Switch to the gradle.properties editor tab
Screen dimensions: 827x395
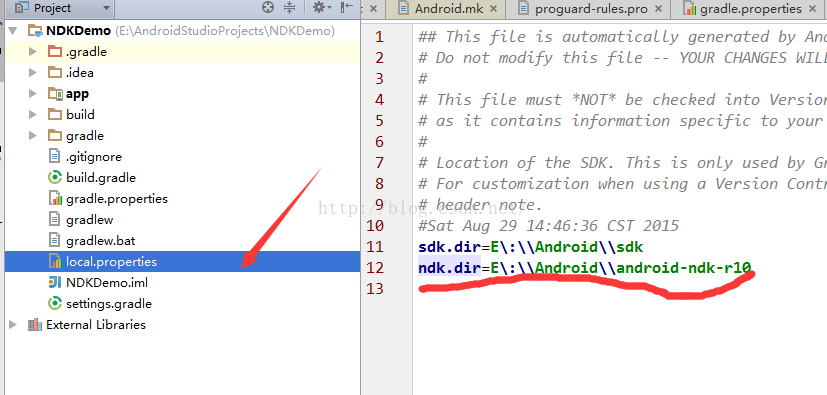click(x=751, y=8)
